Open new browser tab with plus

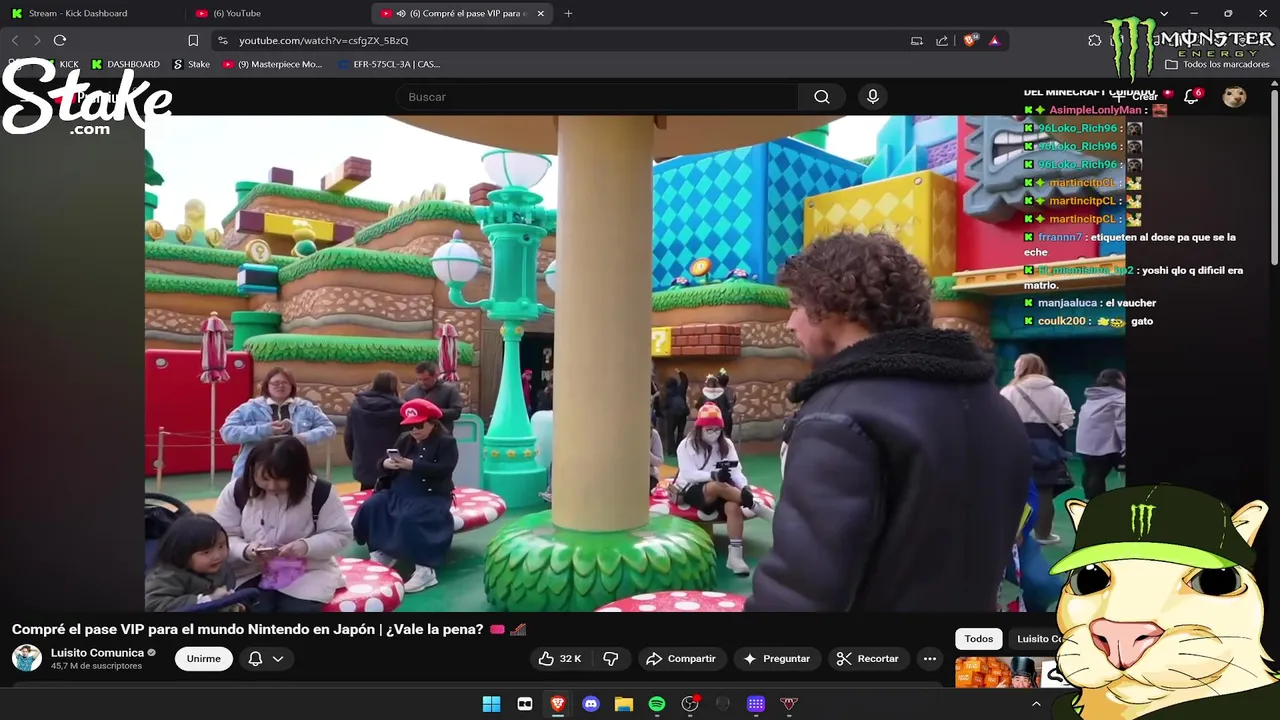click(568, 14)
